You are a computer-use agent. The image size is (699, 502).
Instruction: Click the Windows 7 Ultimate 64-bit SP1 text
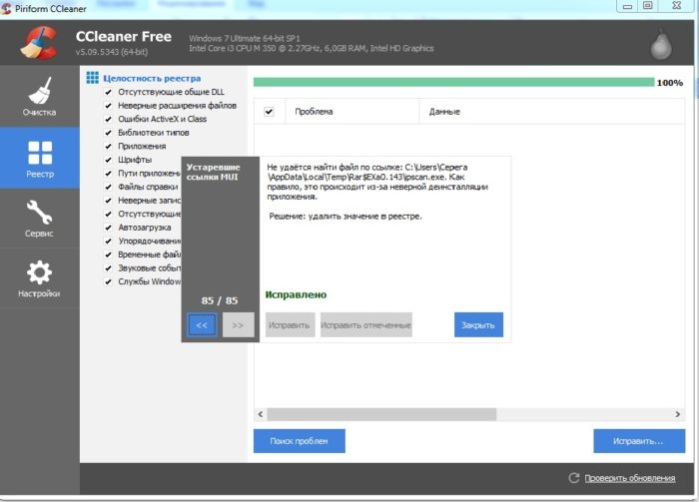coord(245,38)
